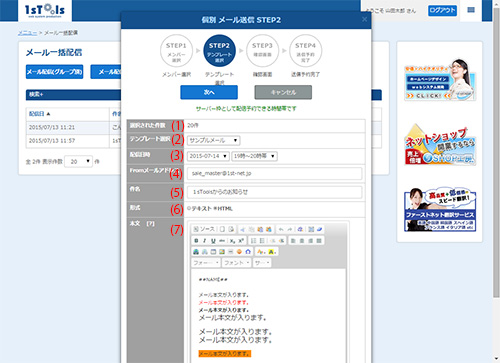Center align text in the editor
Image resolution: width=500 pixels, height=363 pixels.
302,241
